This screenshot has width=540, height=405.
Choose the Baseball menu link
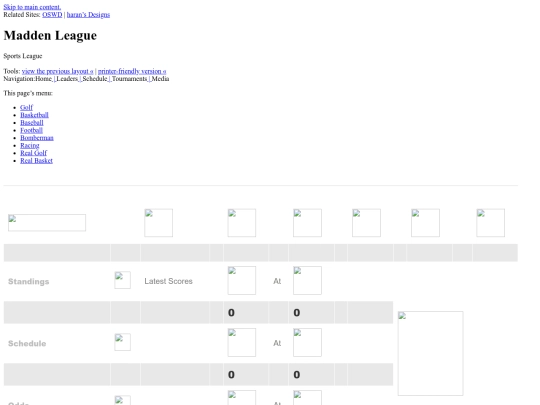click(32, 123)
